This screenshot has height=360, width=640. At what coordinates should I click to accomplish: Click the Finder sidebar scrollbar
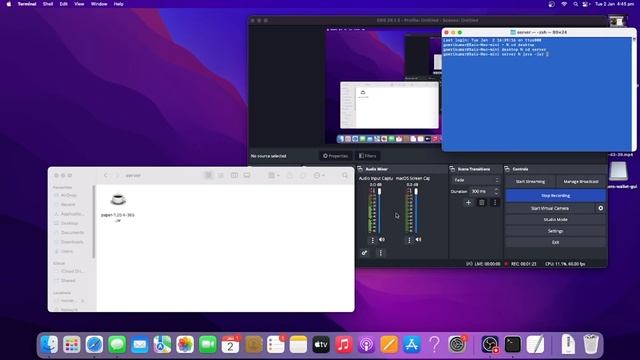94,222
